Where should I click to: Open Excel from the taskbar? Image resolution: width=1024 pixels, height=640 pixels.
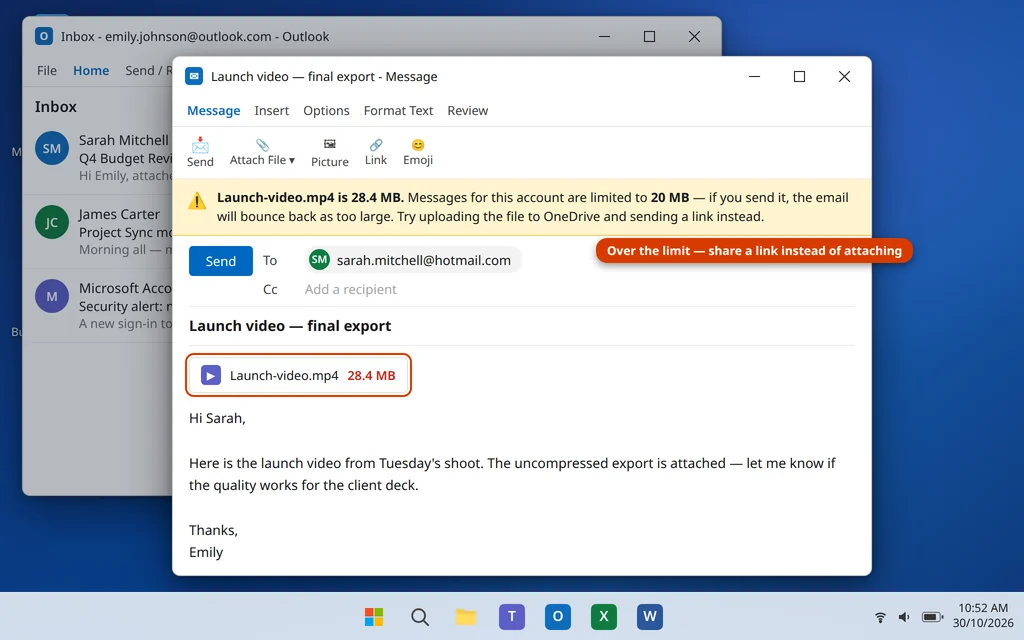click(x=603, y=616)
